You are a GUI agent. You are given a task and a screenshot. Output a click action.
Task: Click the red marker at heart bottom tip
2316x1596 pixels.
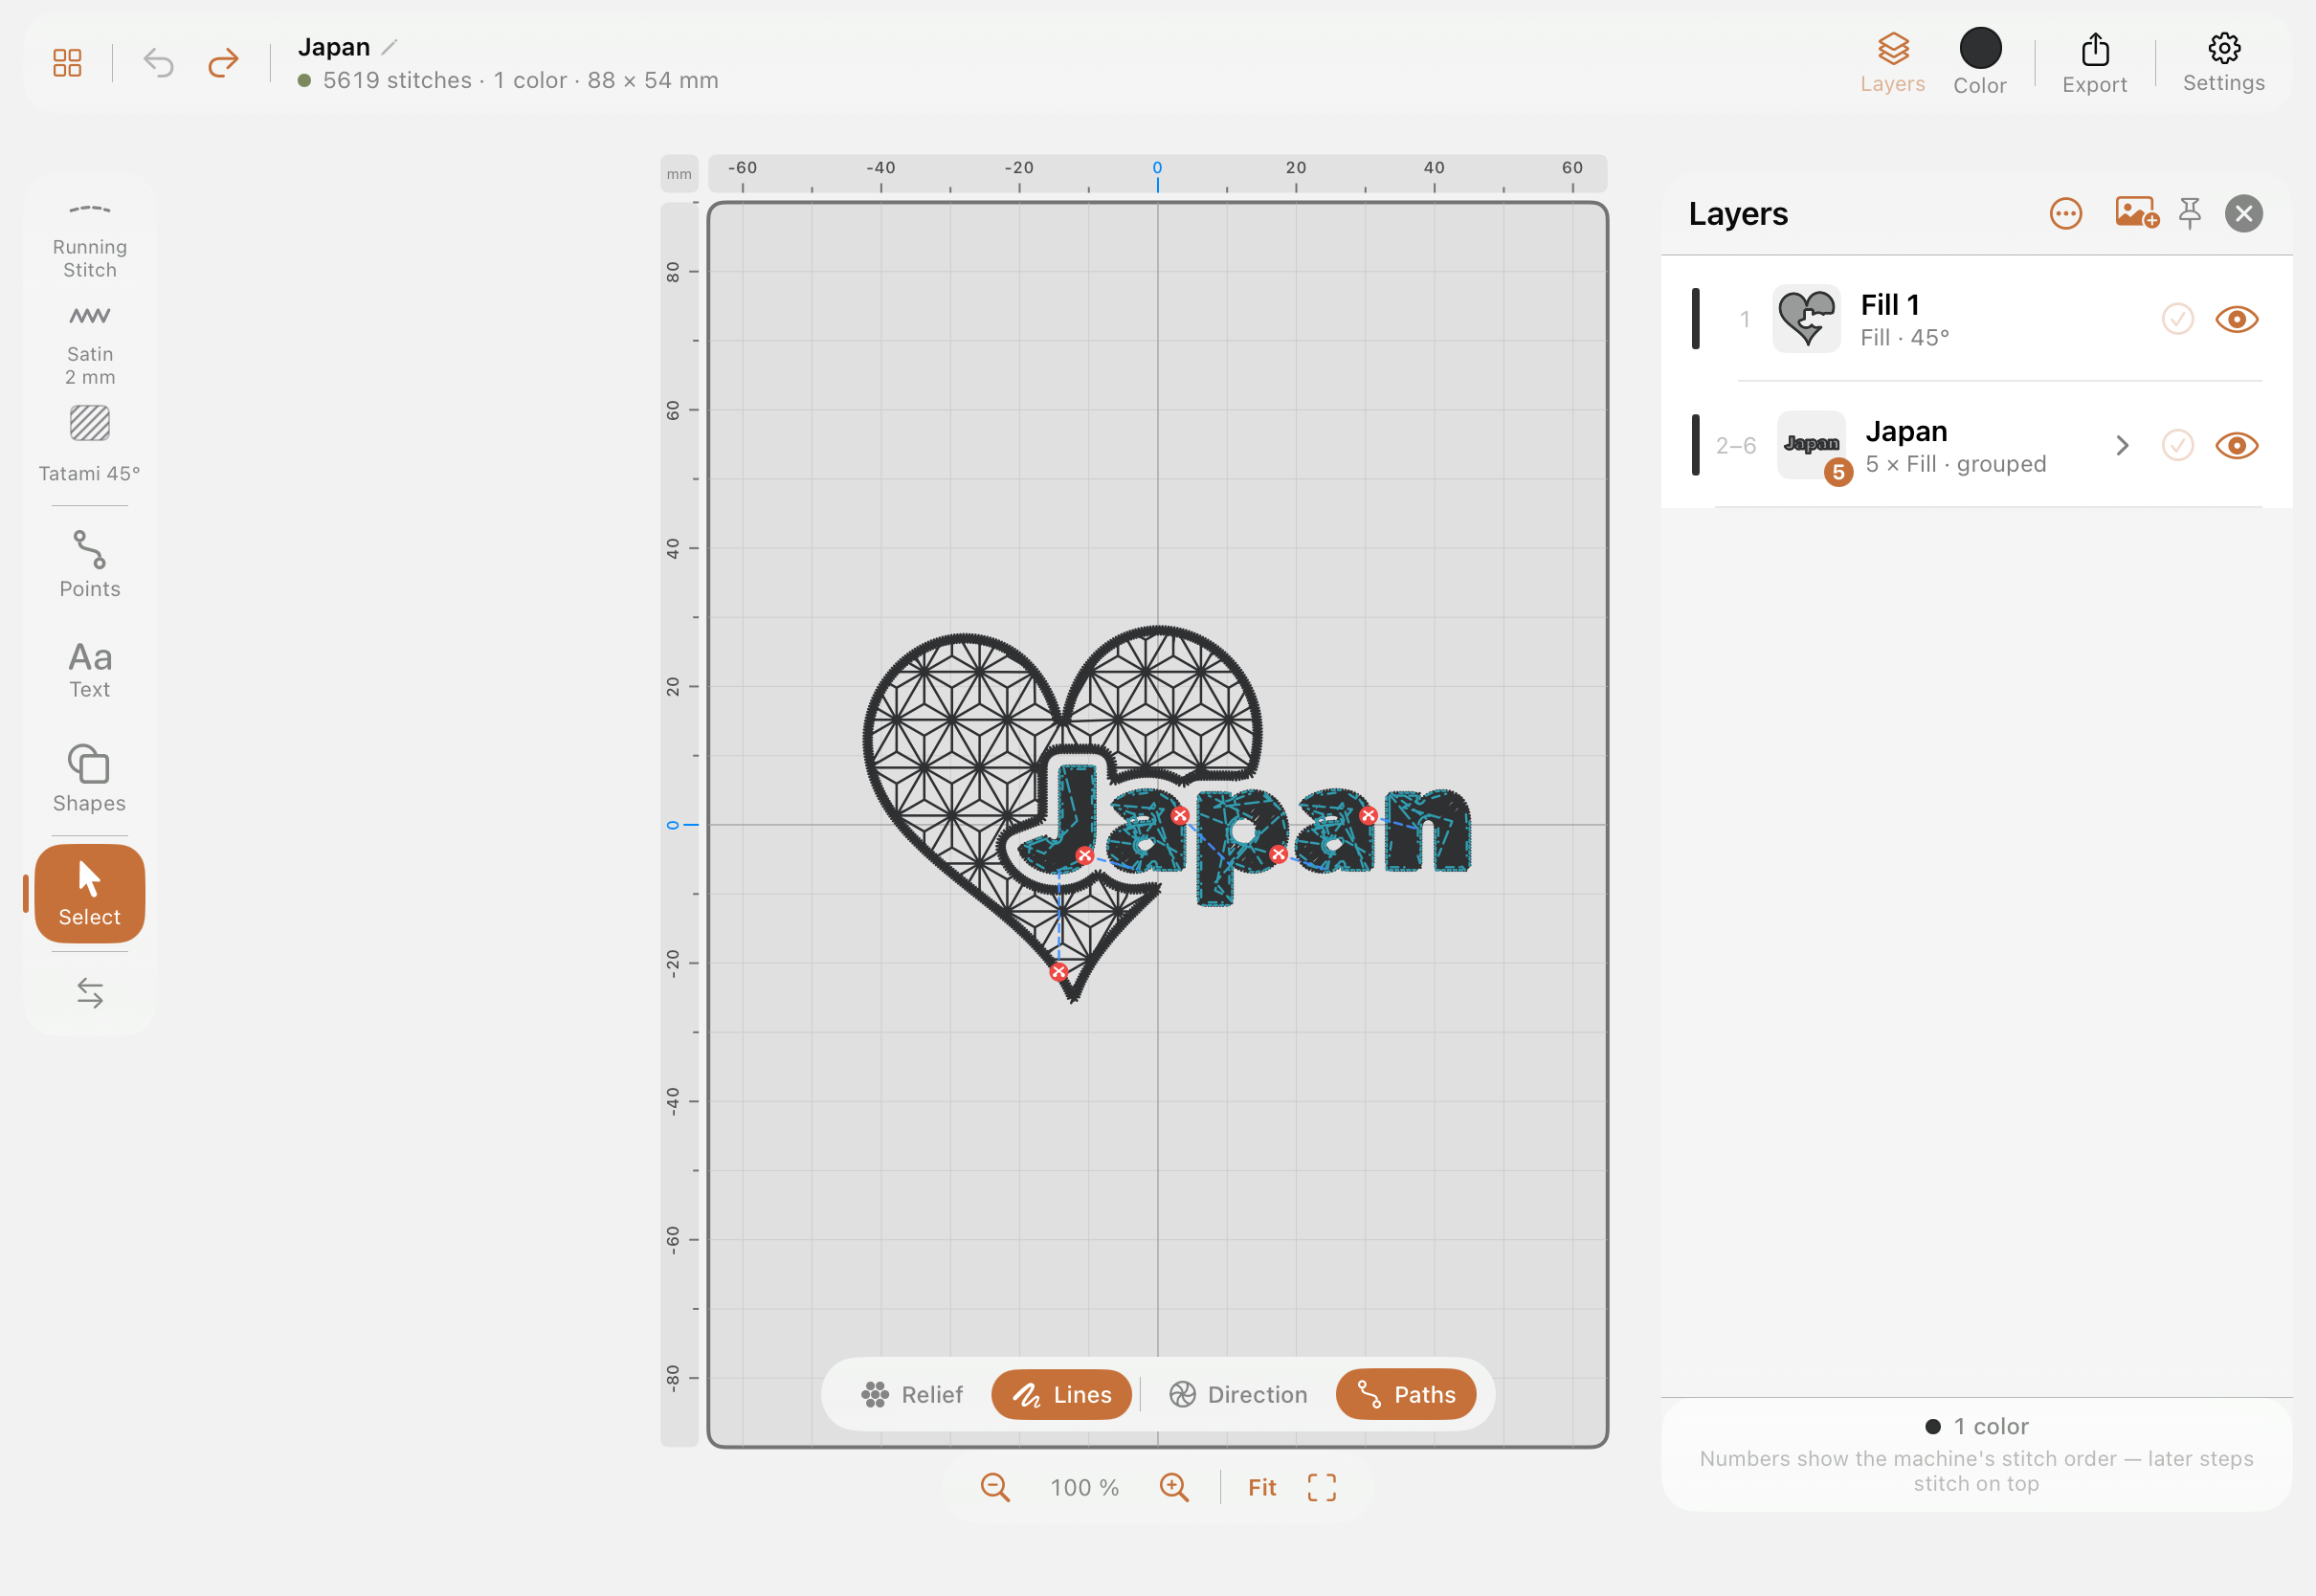pyautogui.click(x=1058, y=971)
